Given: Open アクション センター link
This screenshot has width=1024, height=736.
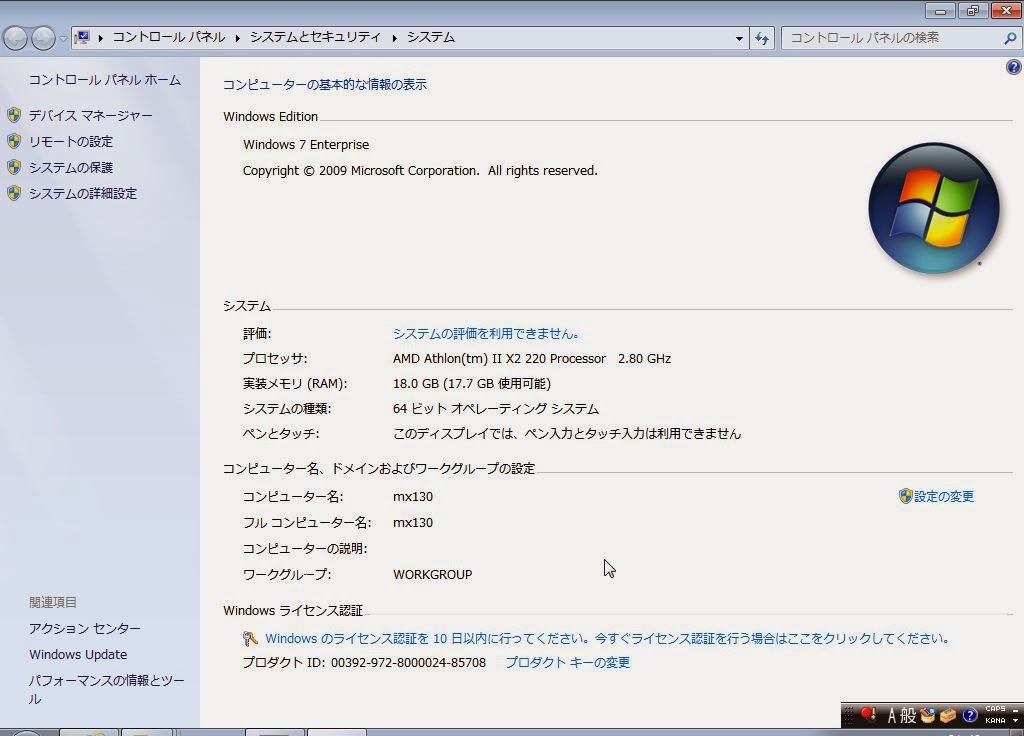Looking at the screenshot, I should click(x=85, y=629).
